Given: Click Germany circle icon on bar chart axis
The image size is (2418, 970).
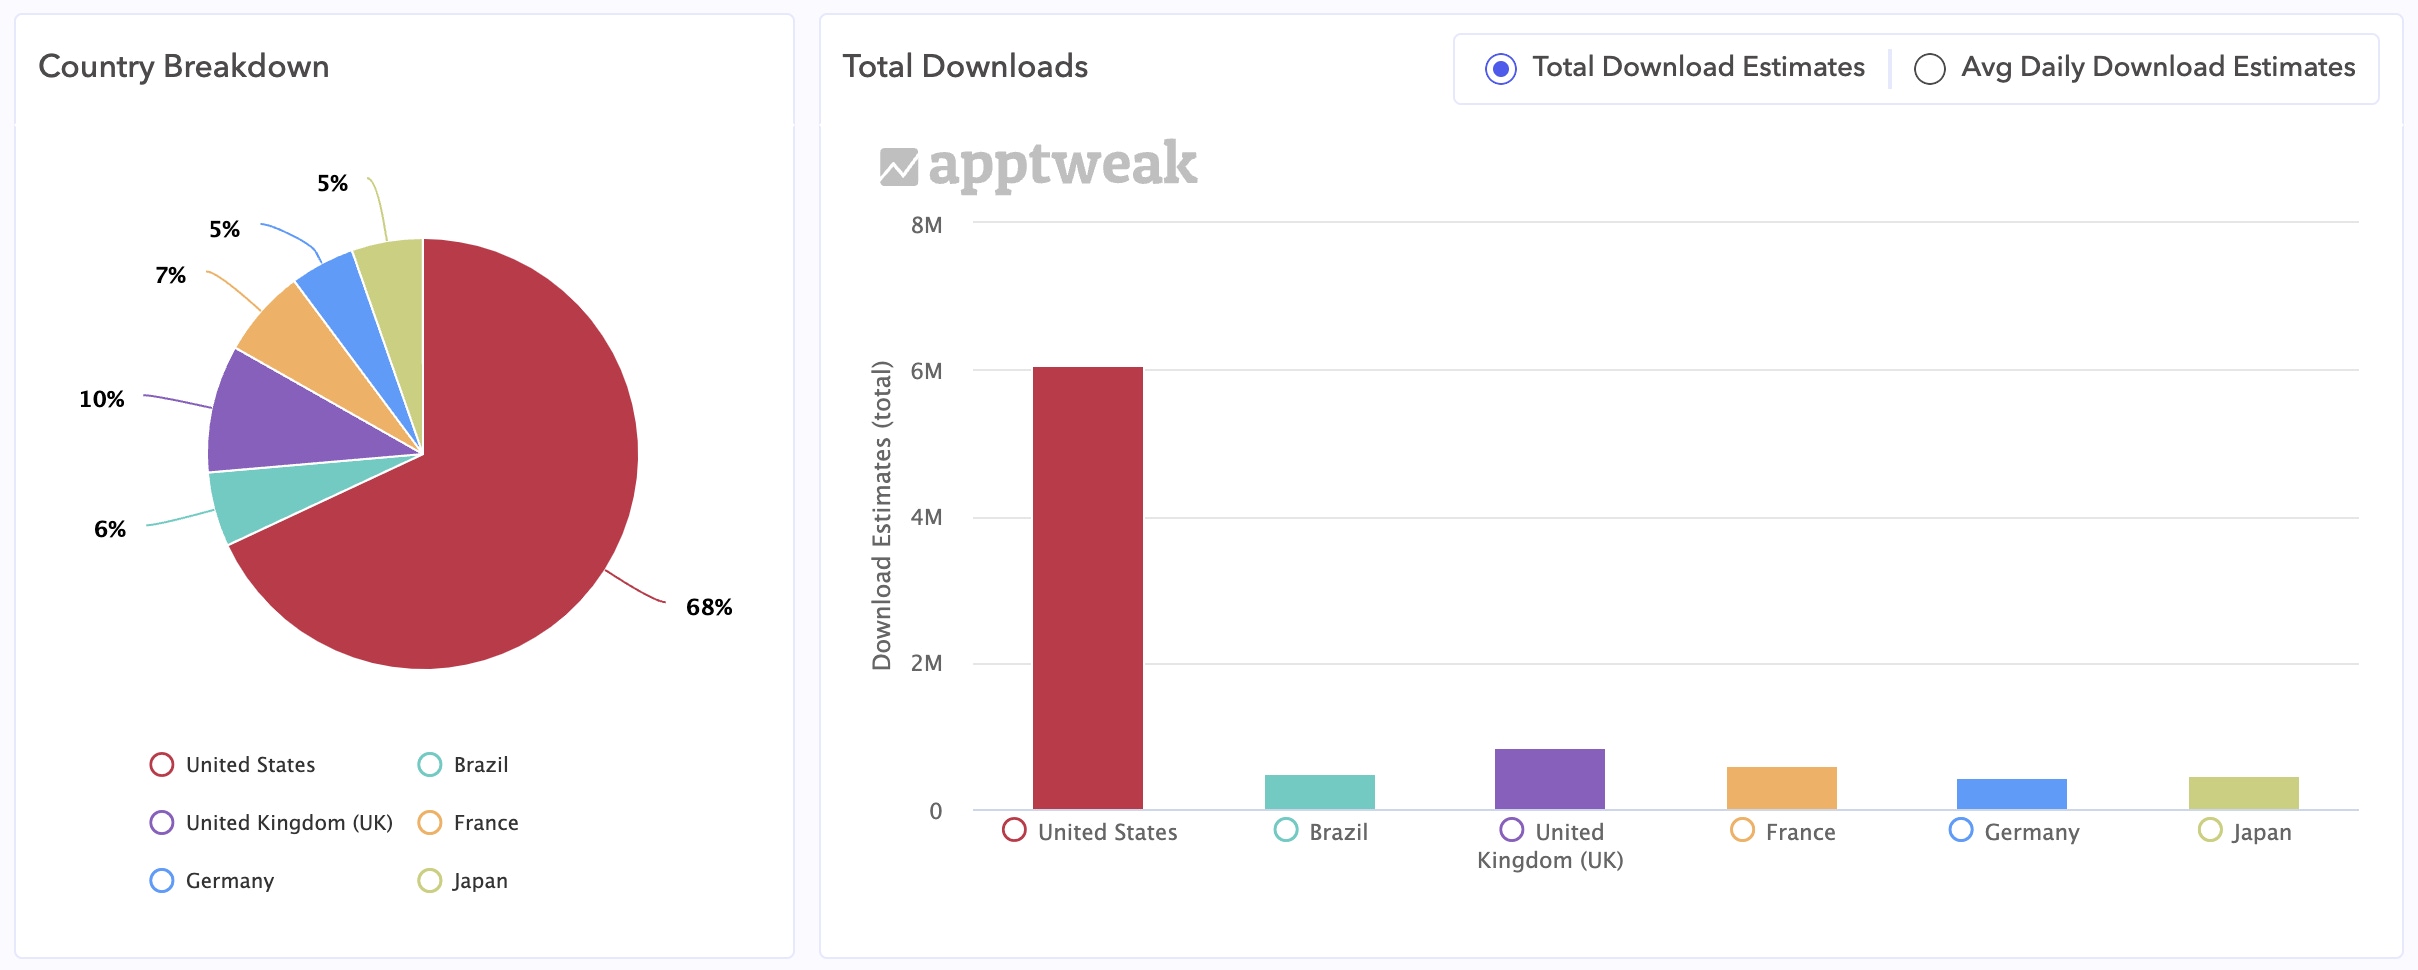Looking at the screenshot, I should pos(1961,831).
